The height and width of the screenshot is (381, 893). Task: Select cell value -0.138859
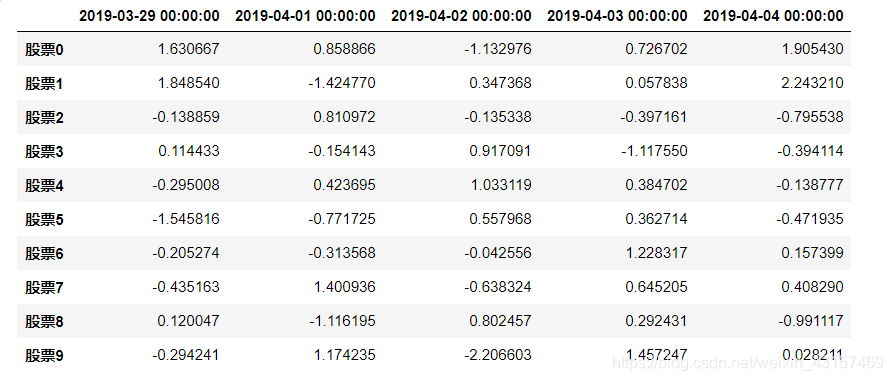(186, 117)
